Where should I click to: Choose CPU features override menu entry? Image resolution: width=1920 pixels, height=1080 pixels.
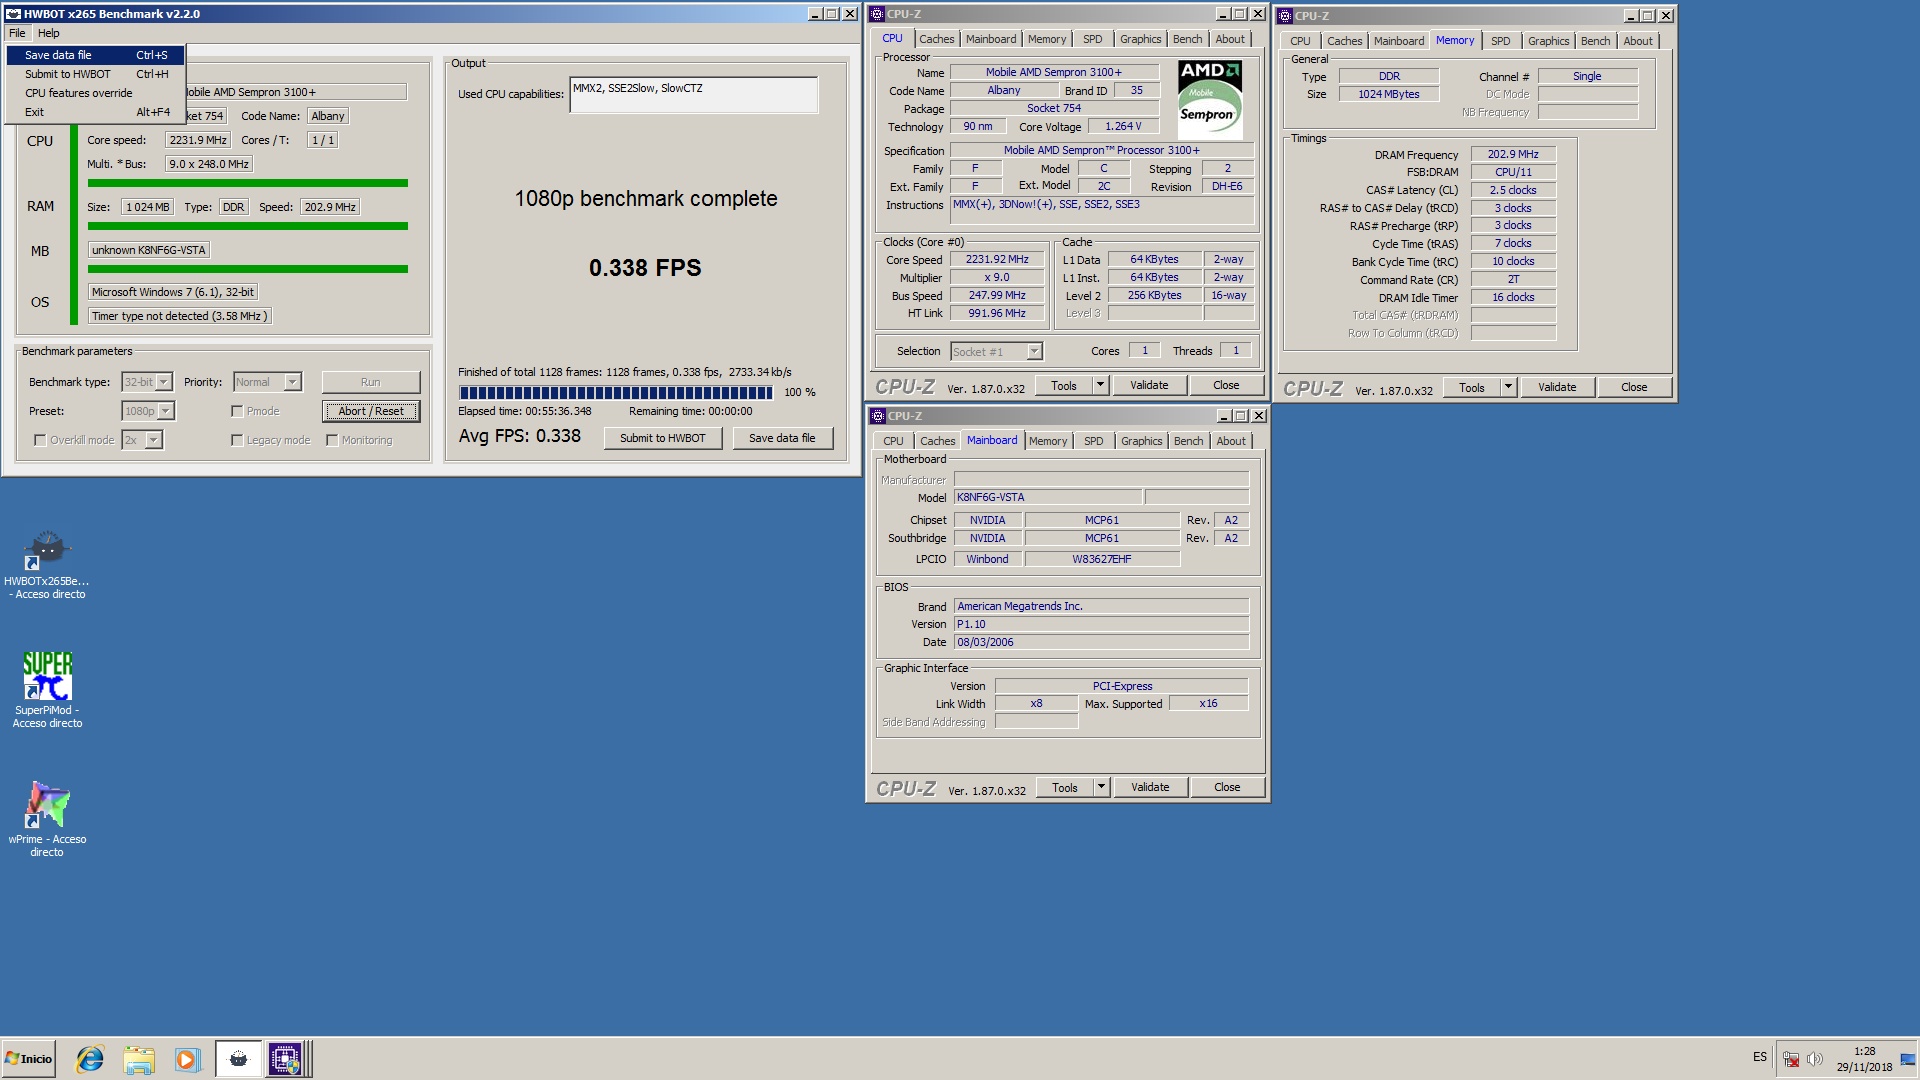tap(95, 93)
